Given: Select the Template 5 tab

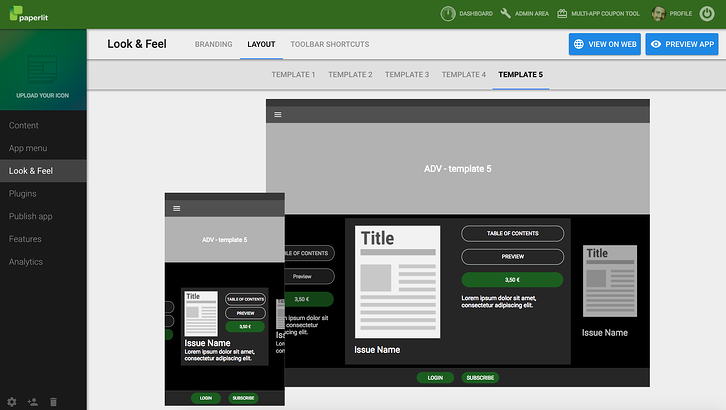Looking at the screenshot, I should (x=520, y=75).
